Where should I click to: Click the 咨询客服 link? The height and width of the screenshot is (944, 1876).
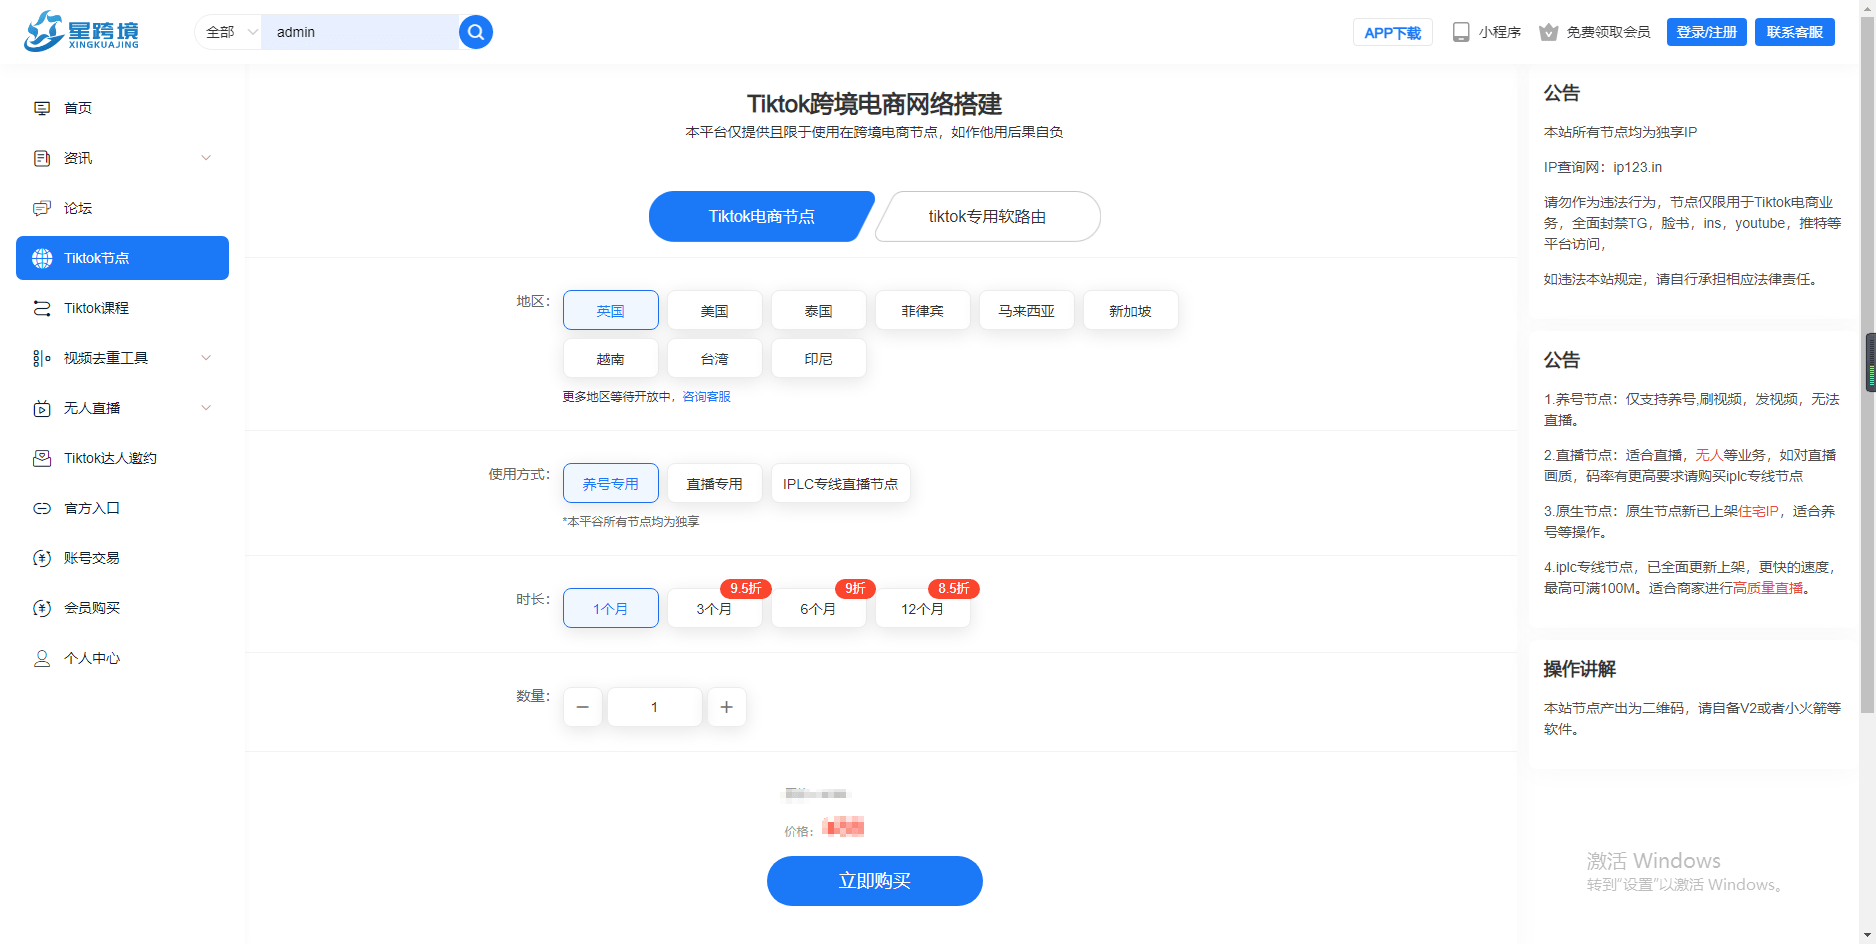click(x=707, y=397)
